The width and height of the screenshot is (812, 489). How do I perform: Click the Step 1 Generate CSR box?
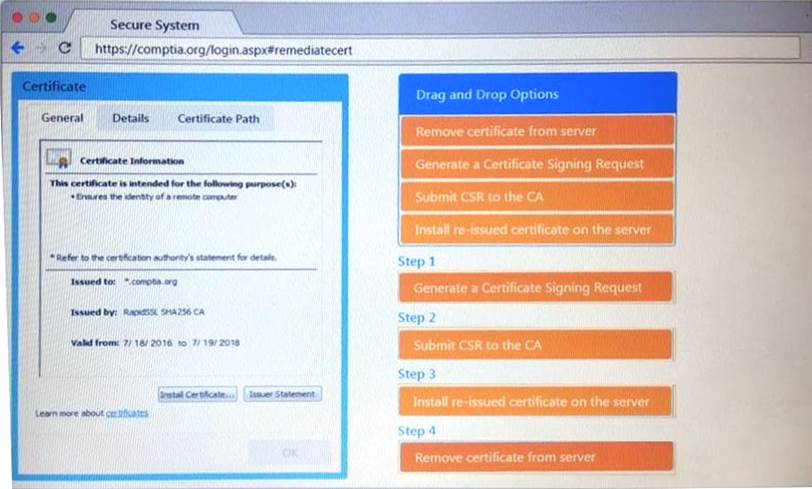point(535,288)
